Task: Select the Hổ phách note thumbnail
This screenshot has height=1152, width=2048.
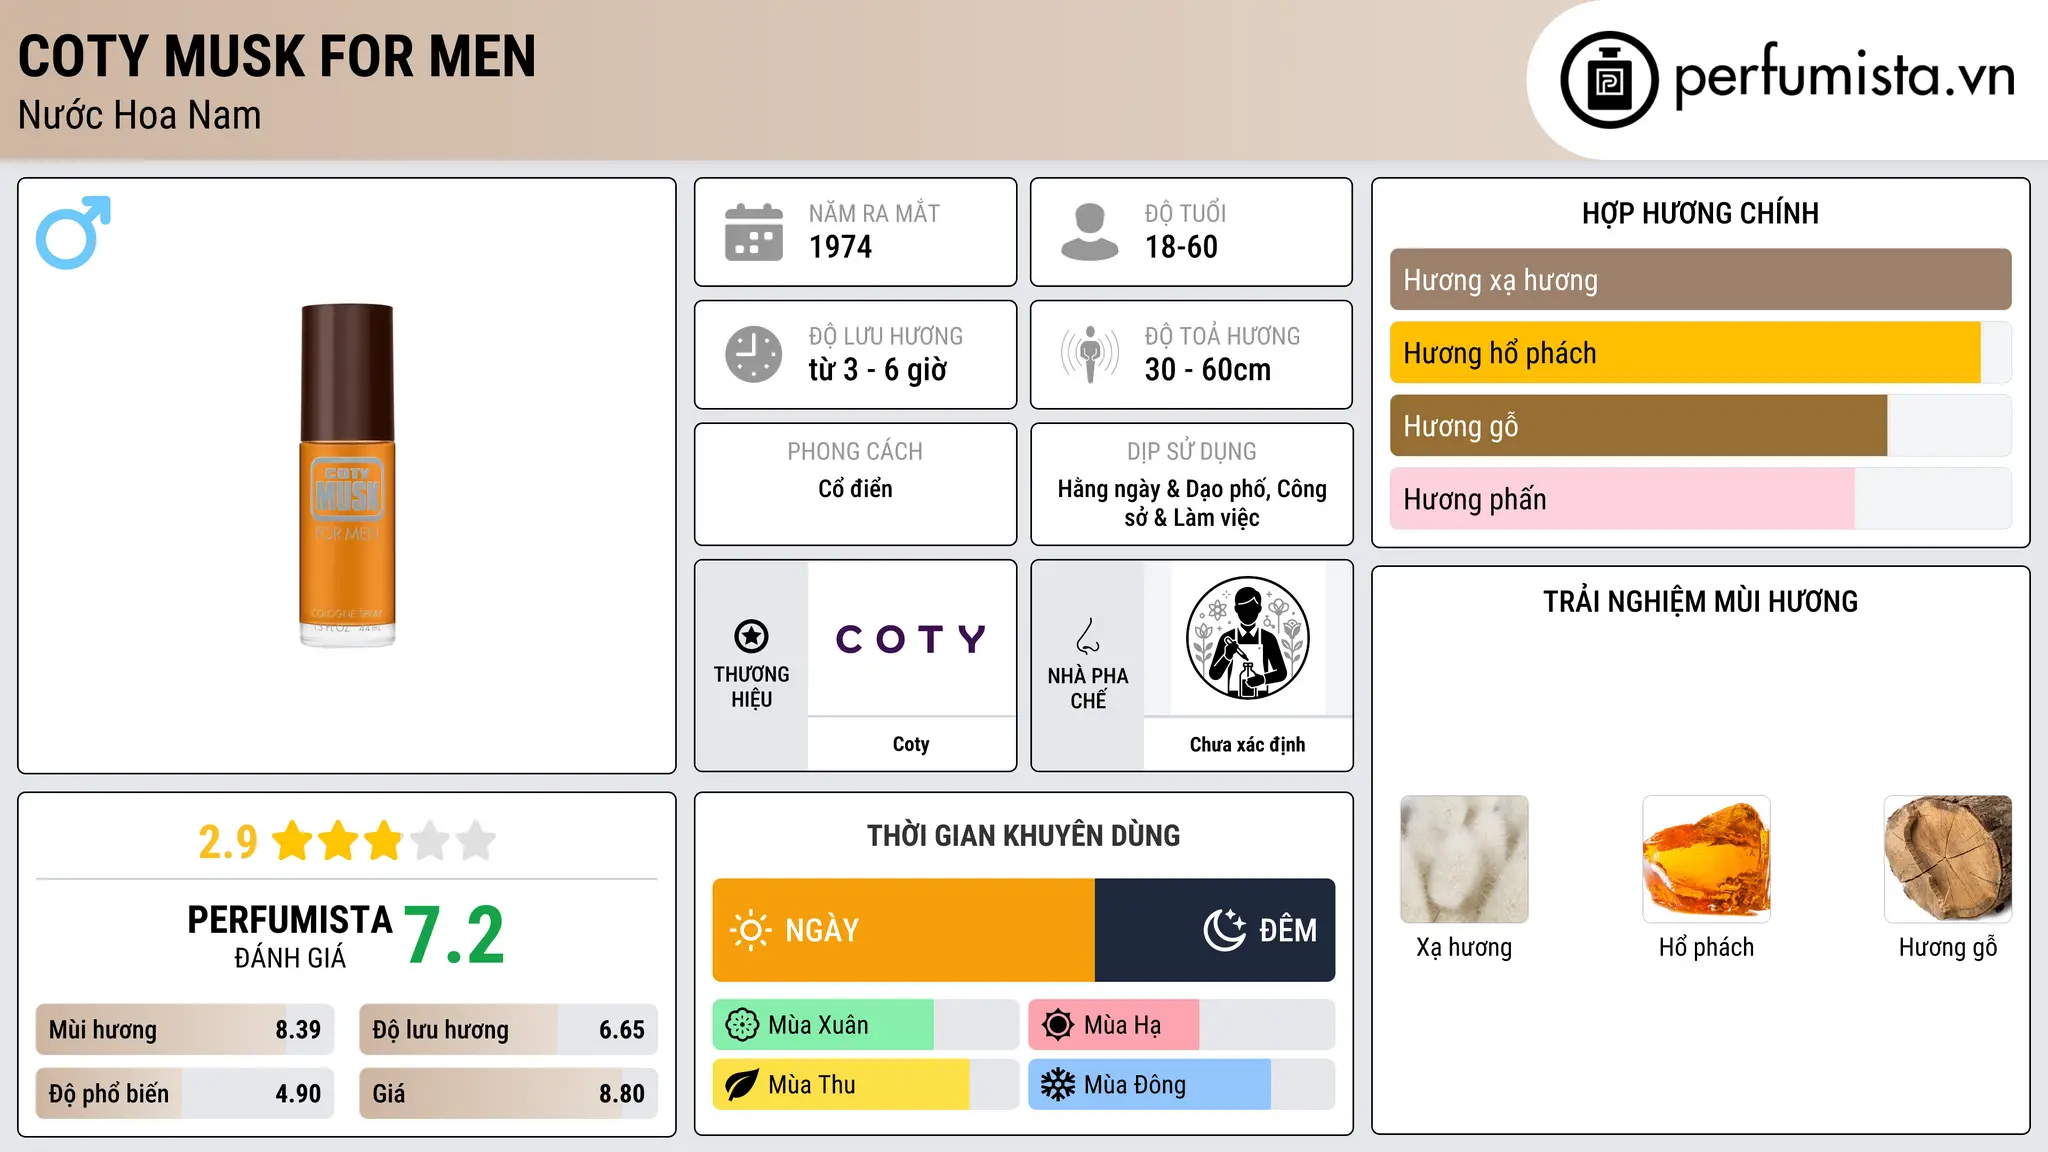Action: coord(1706,859)
